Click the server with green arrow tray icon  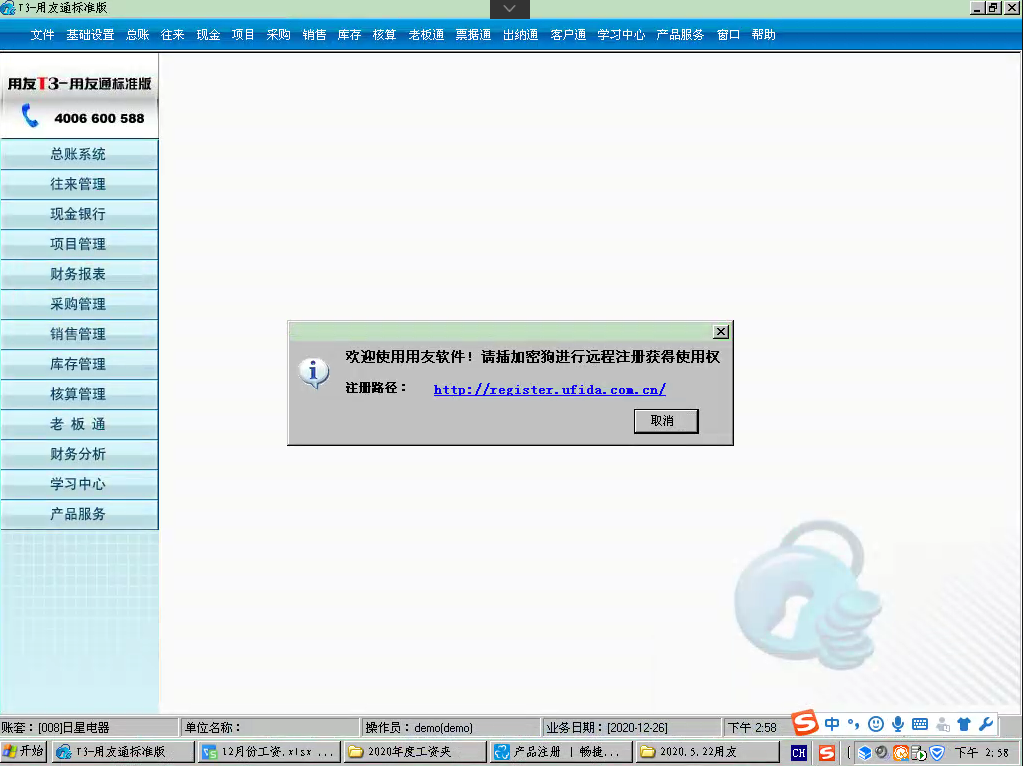click(919, 753)
